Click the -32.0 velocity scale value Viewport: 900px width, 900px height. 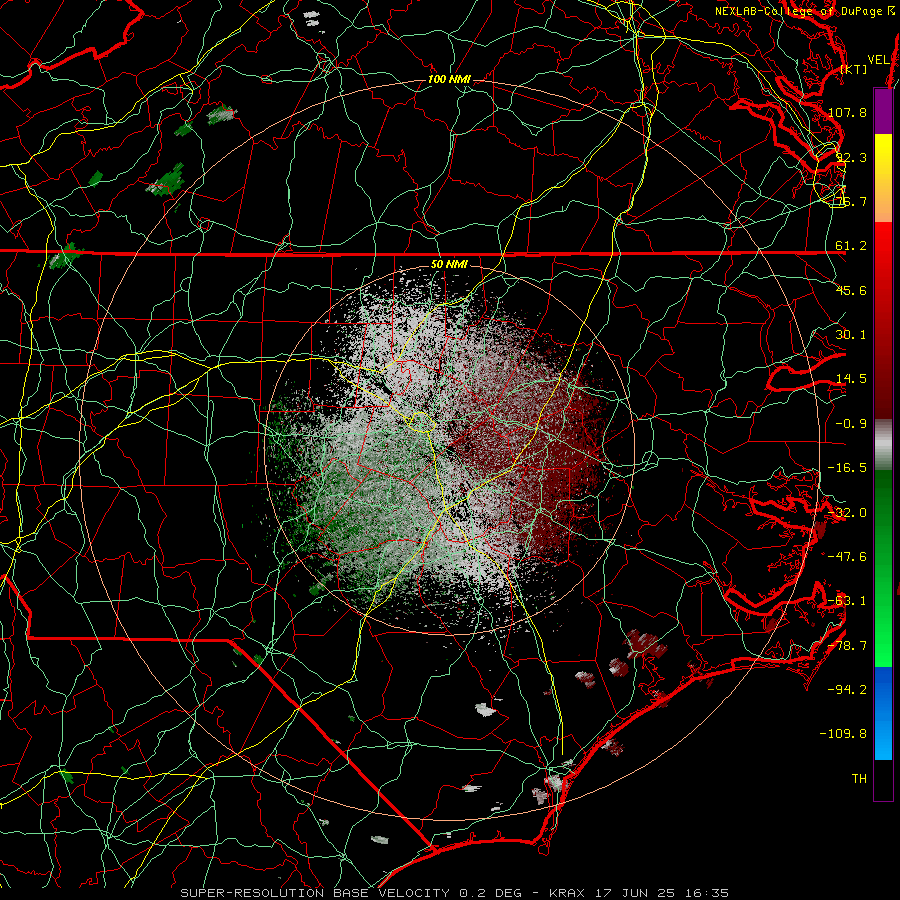pyautogui.click(x=847, y=513)
